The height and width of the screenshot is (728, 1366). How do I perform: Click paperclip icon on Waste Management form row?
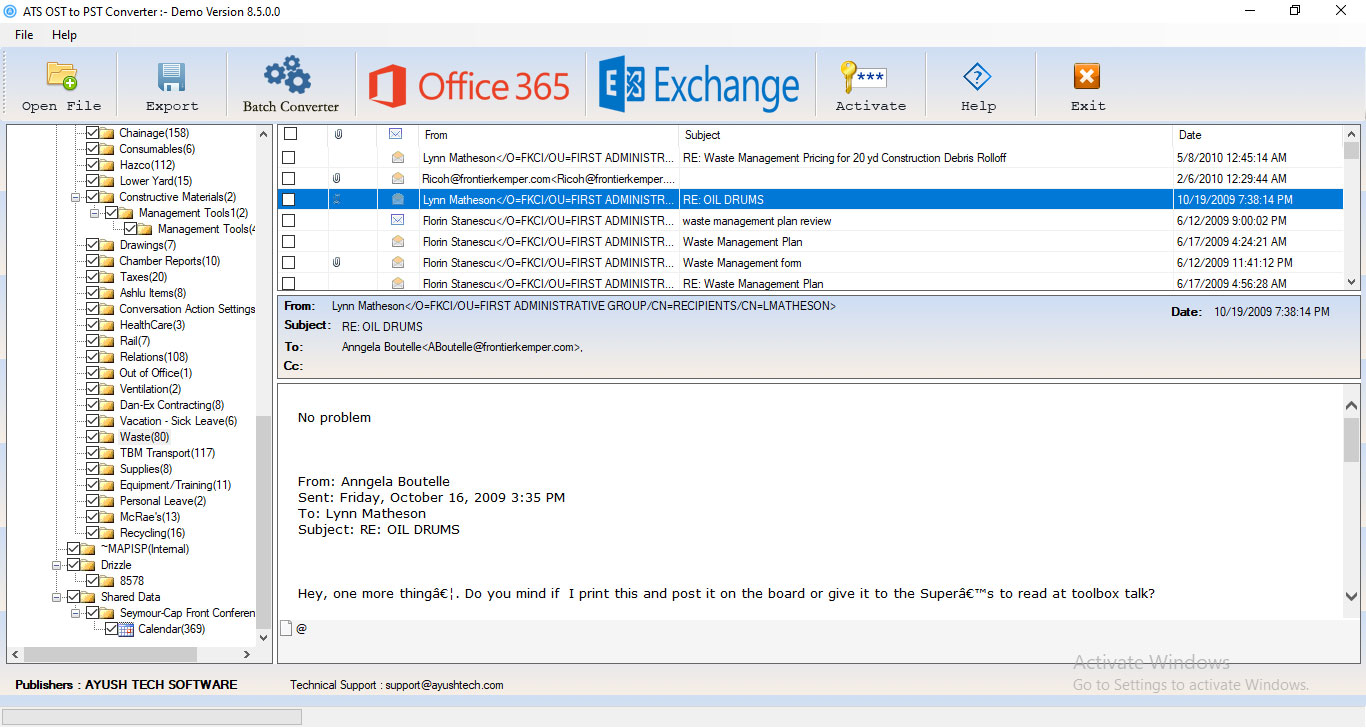[x=338, y=262]
